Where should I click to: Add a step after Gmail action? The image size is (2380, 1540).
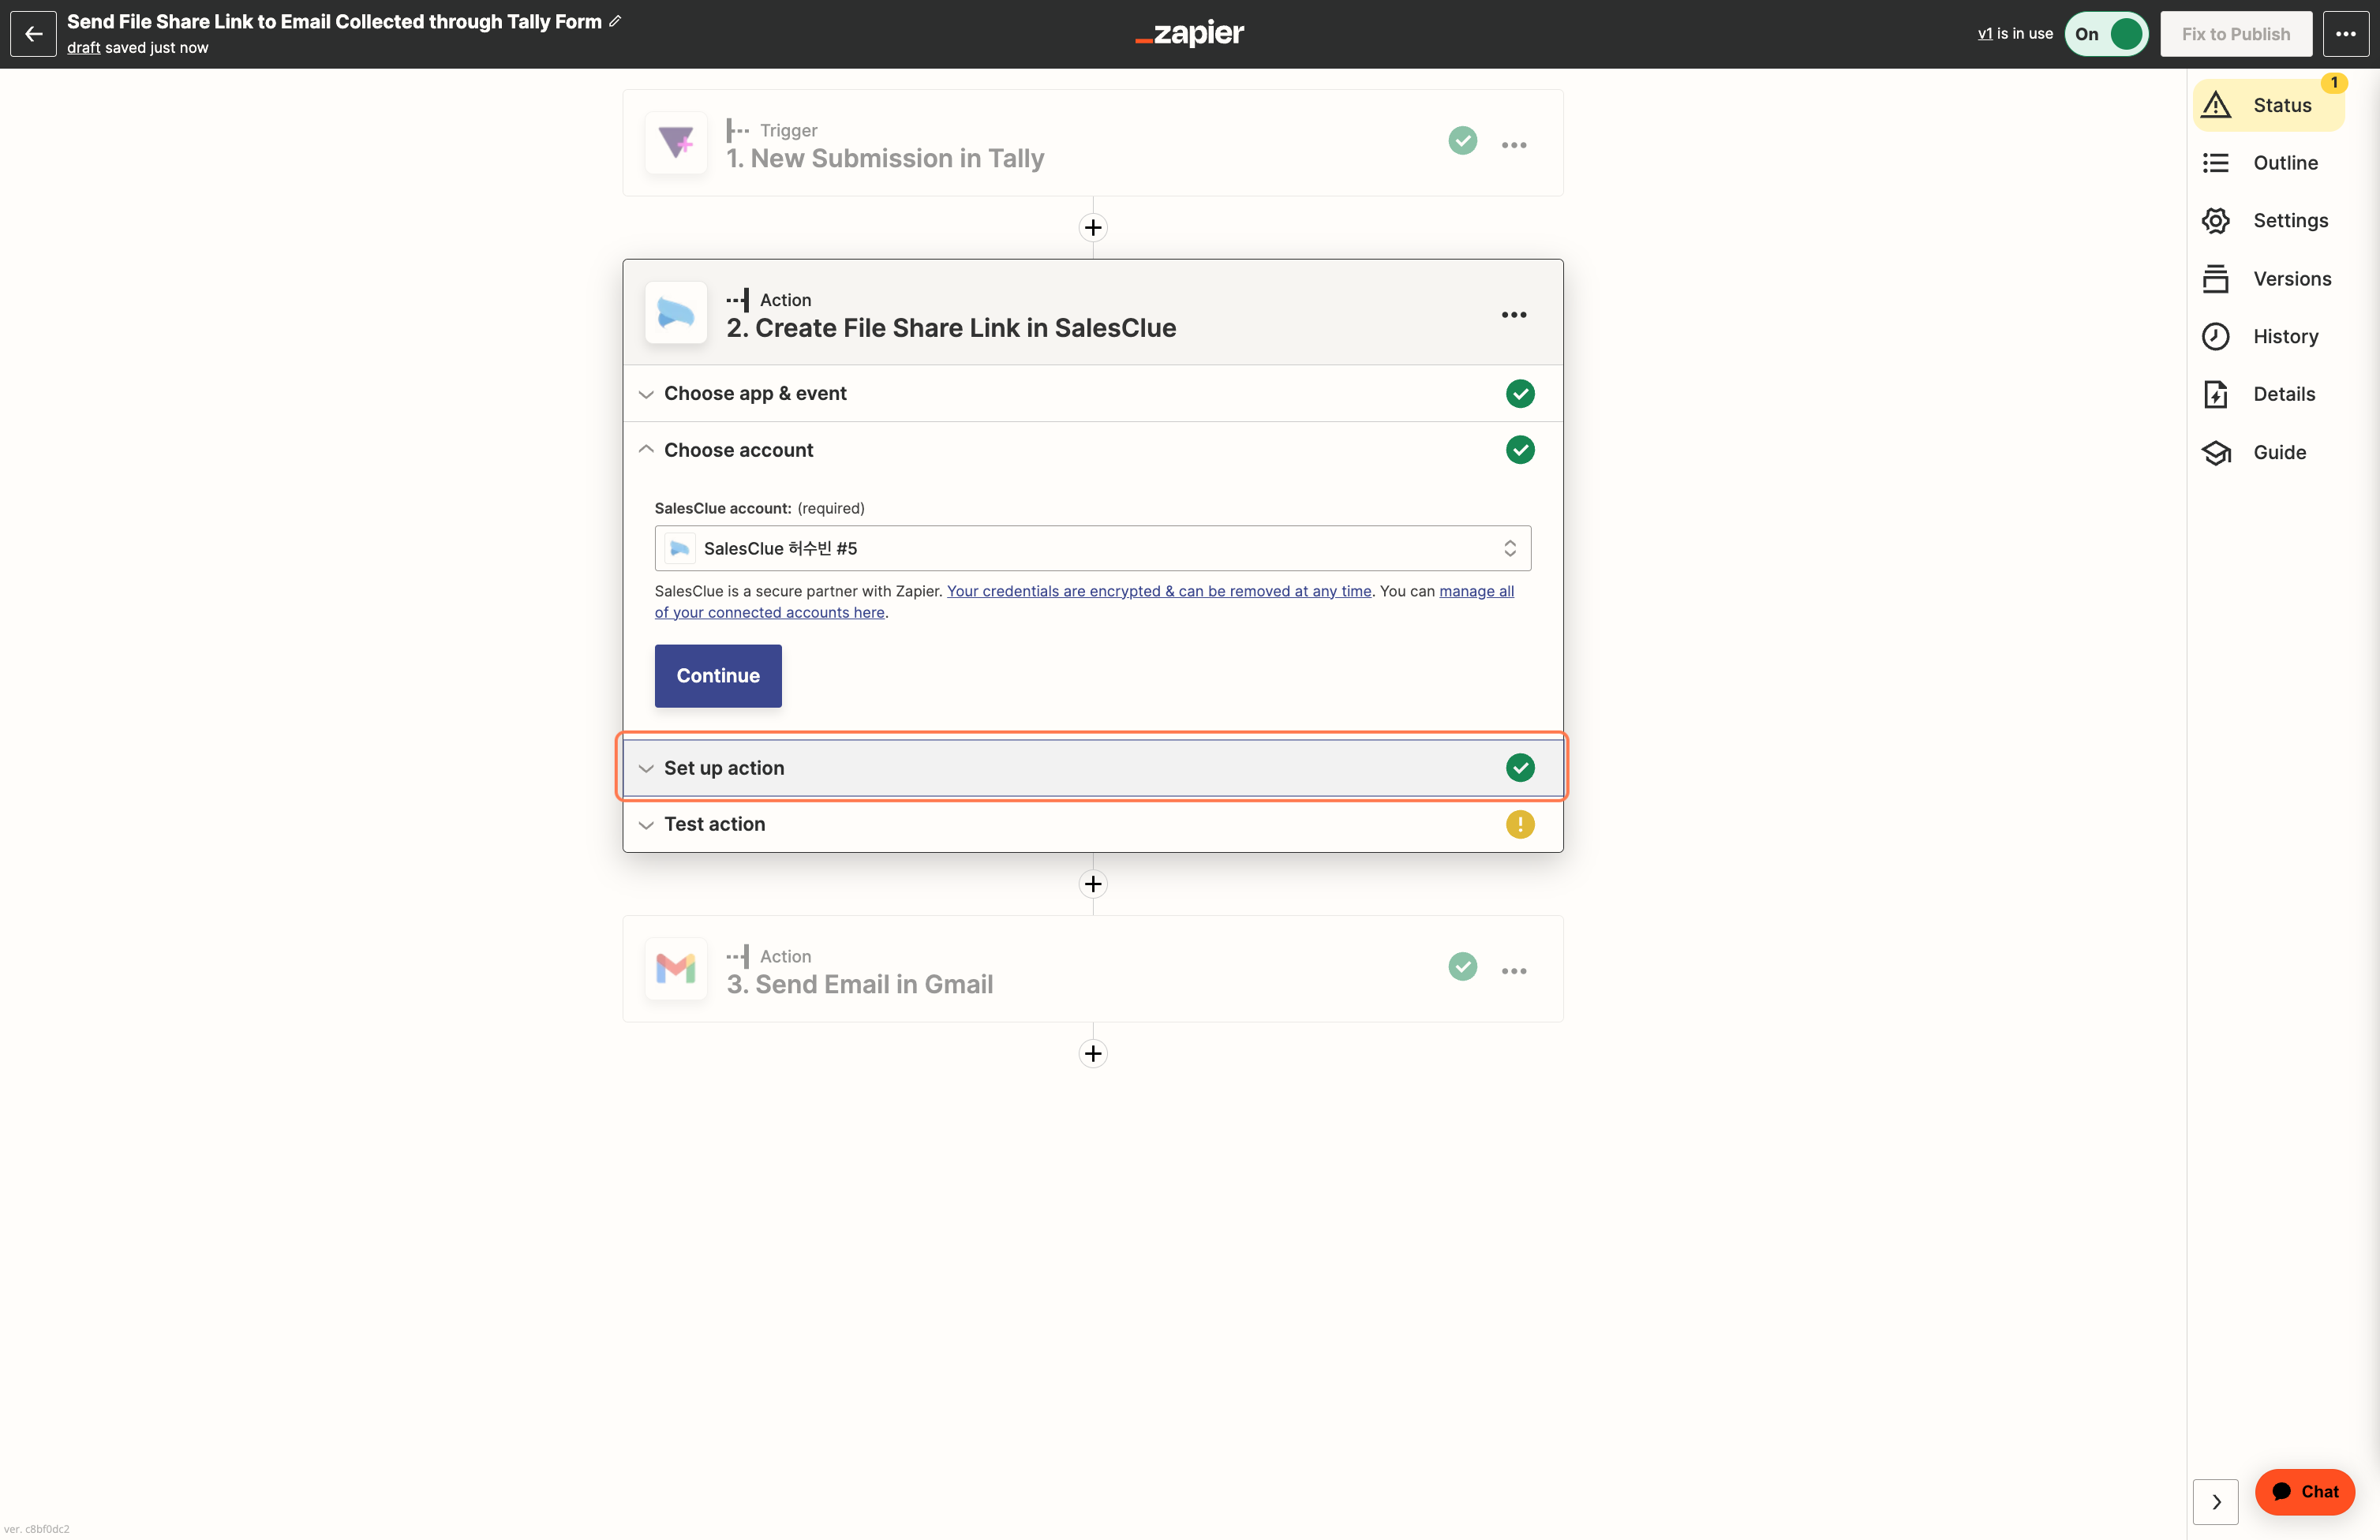[1093, 1054]
